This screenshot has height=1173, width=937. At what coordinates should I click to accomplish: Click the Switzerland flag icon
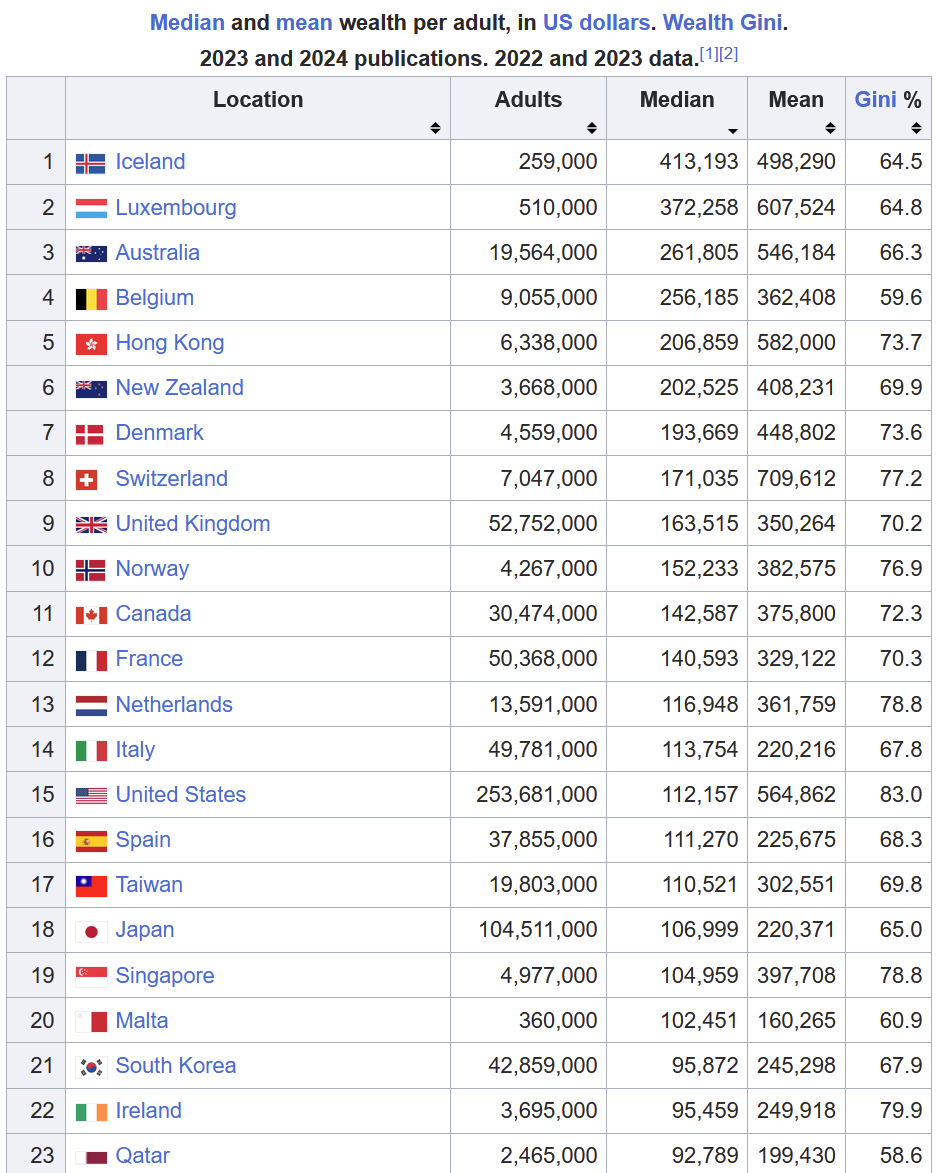pos(87,480)
